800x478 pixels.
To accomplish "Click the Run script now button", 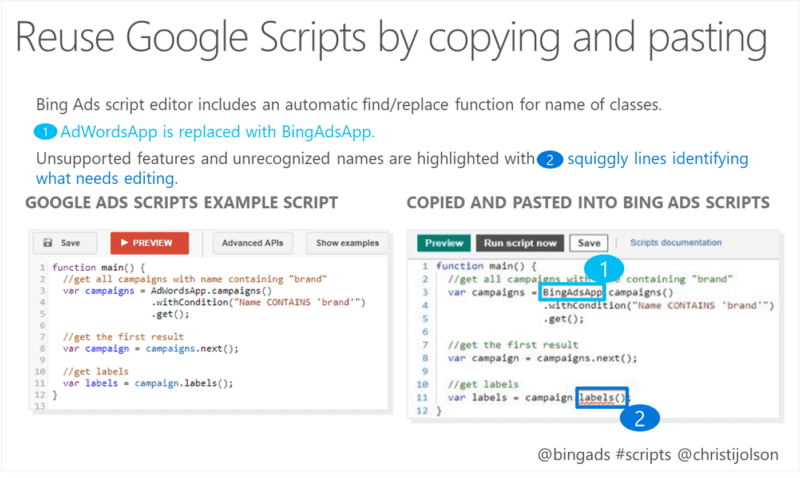I will [x=520, y=243].
